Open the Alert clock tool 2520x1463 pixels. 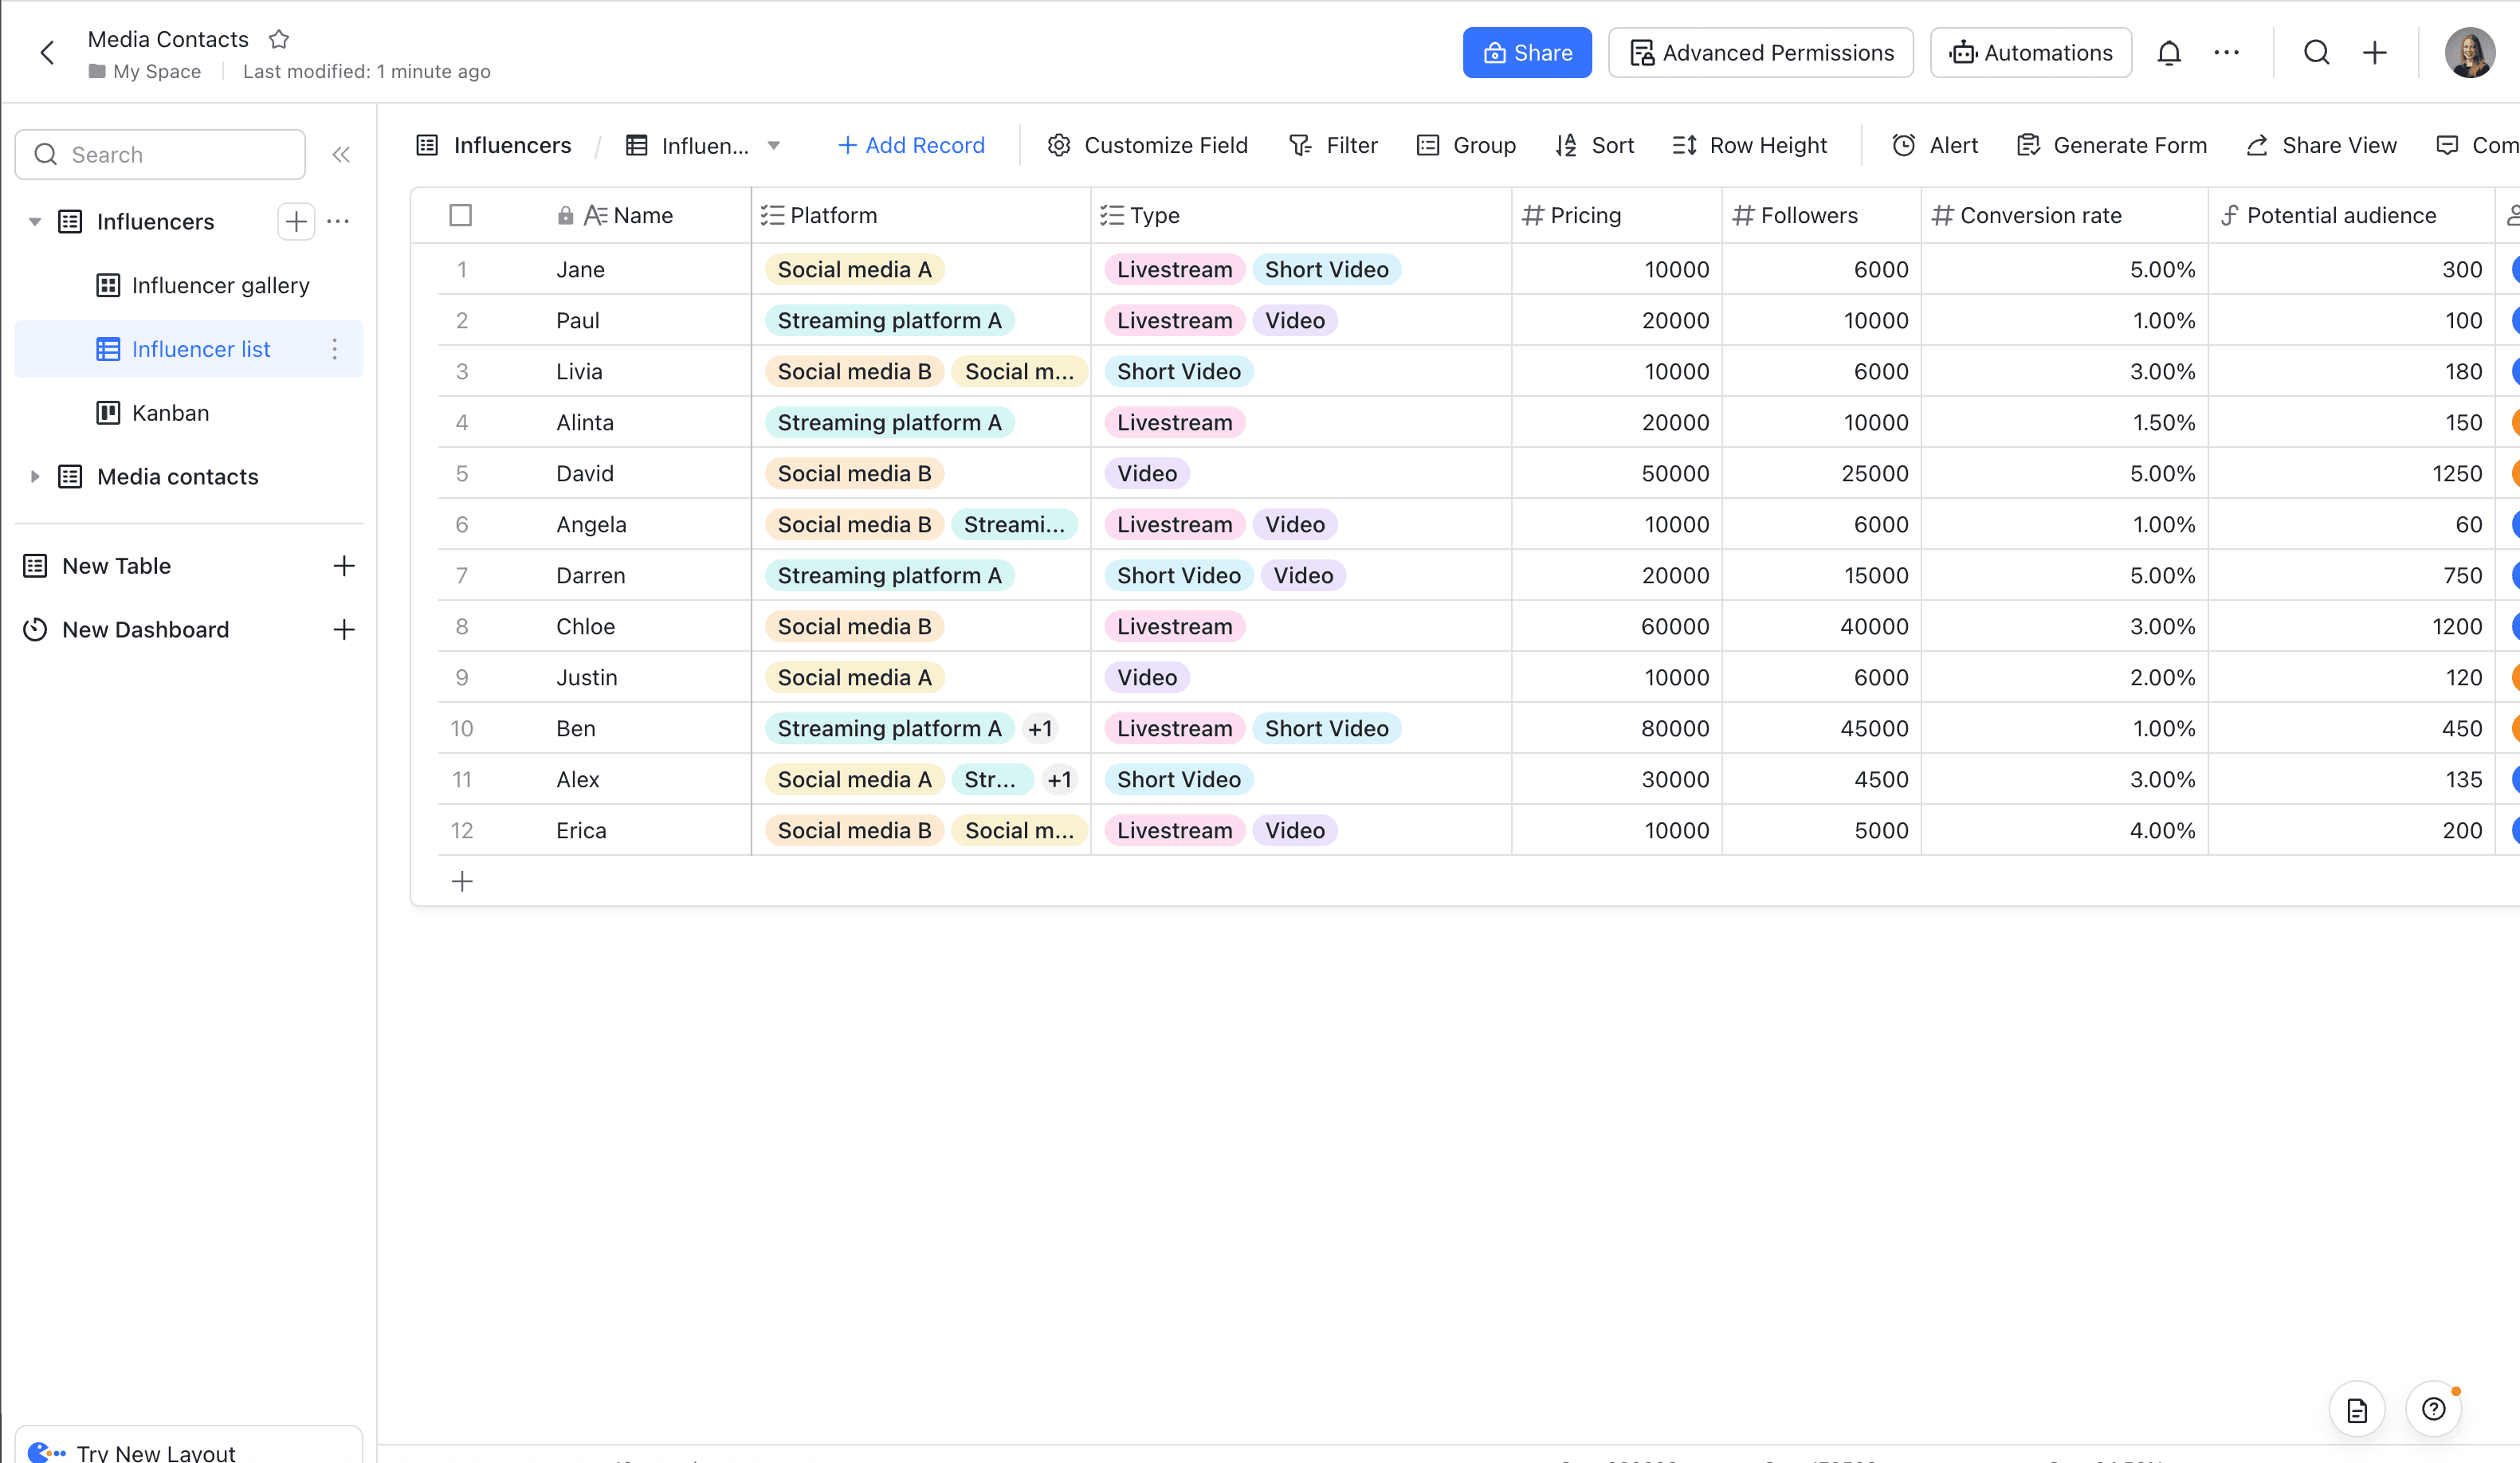click(1934, 145)
